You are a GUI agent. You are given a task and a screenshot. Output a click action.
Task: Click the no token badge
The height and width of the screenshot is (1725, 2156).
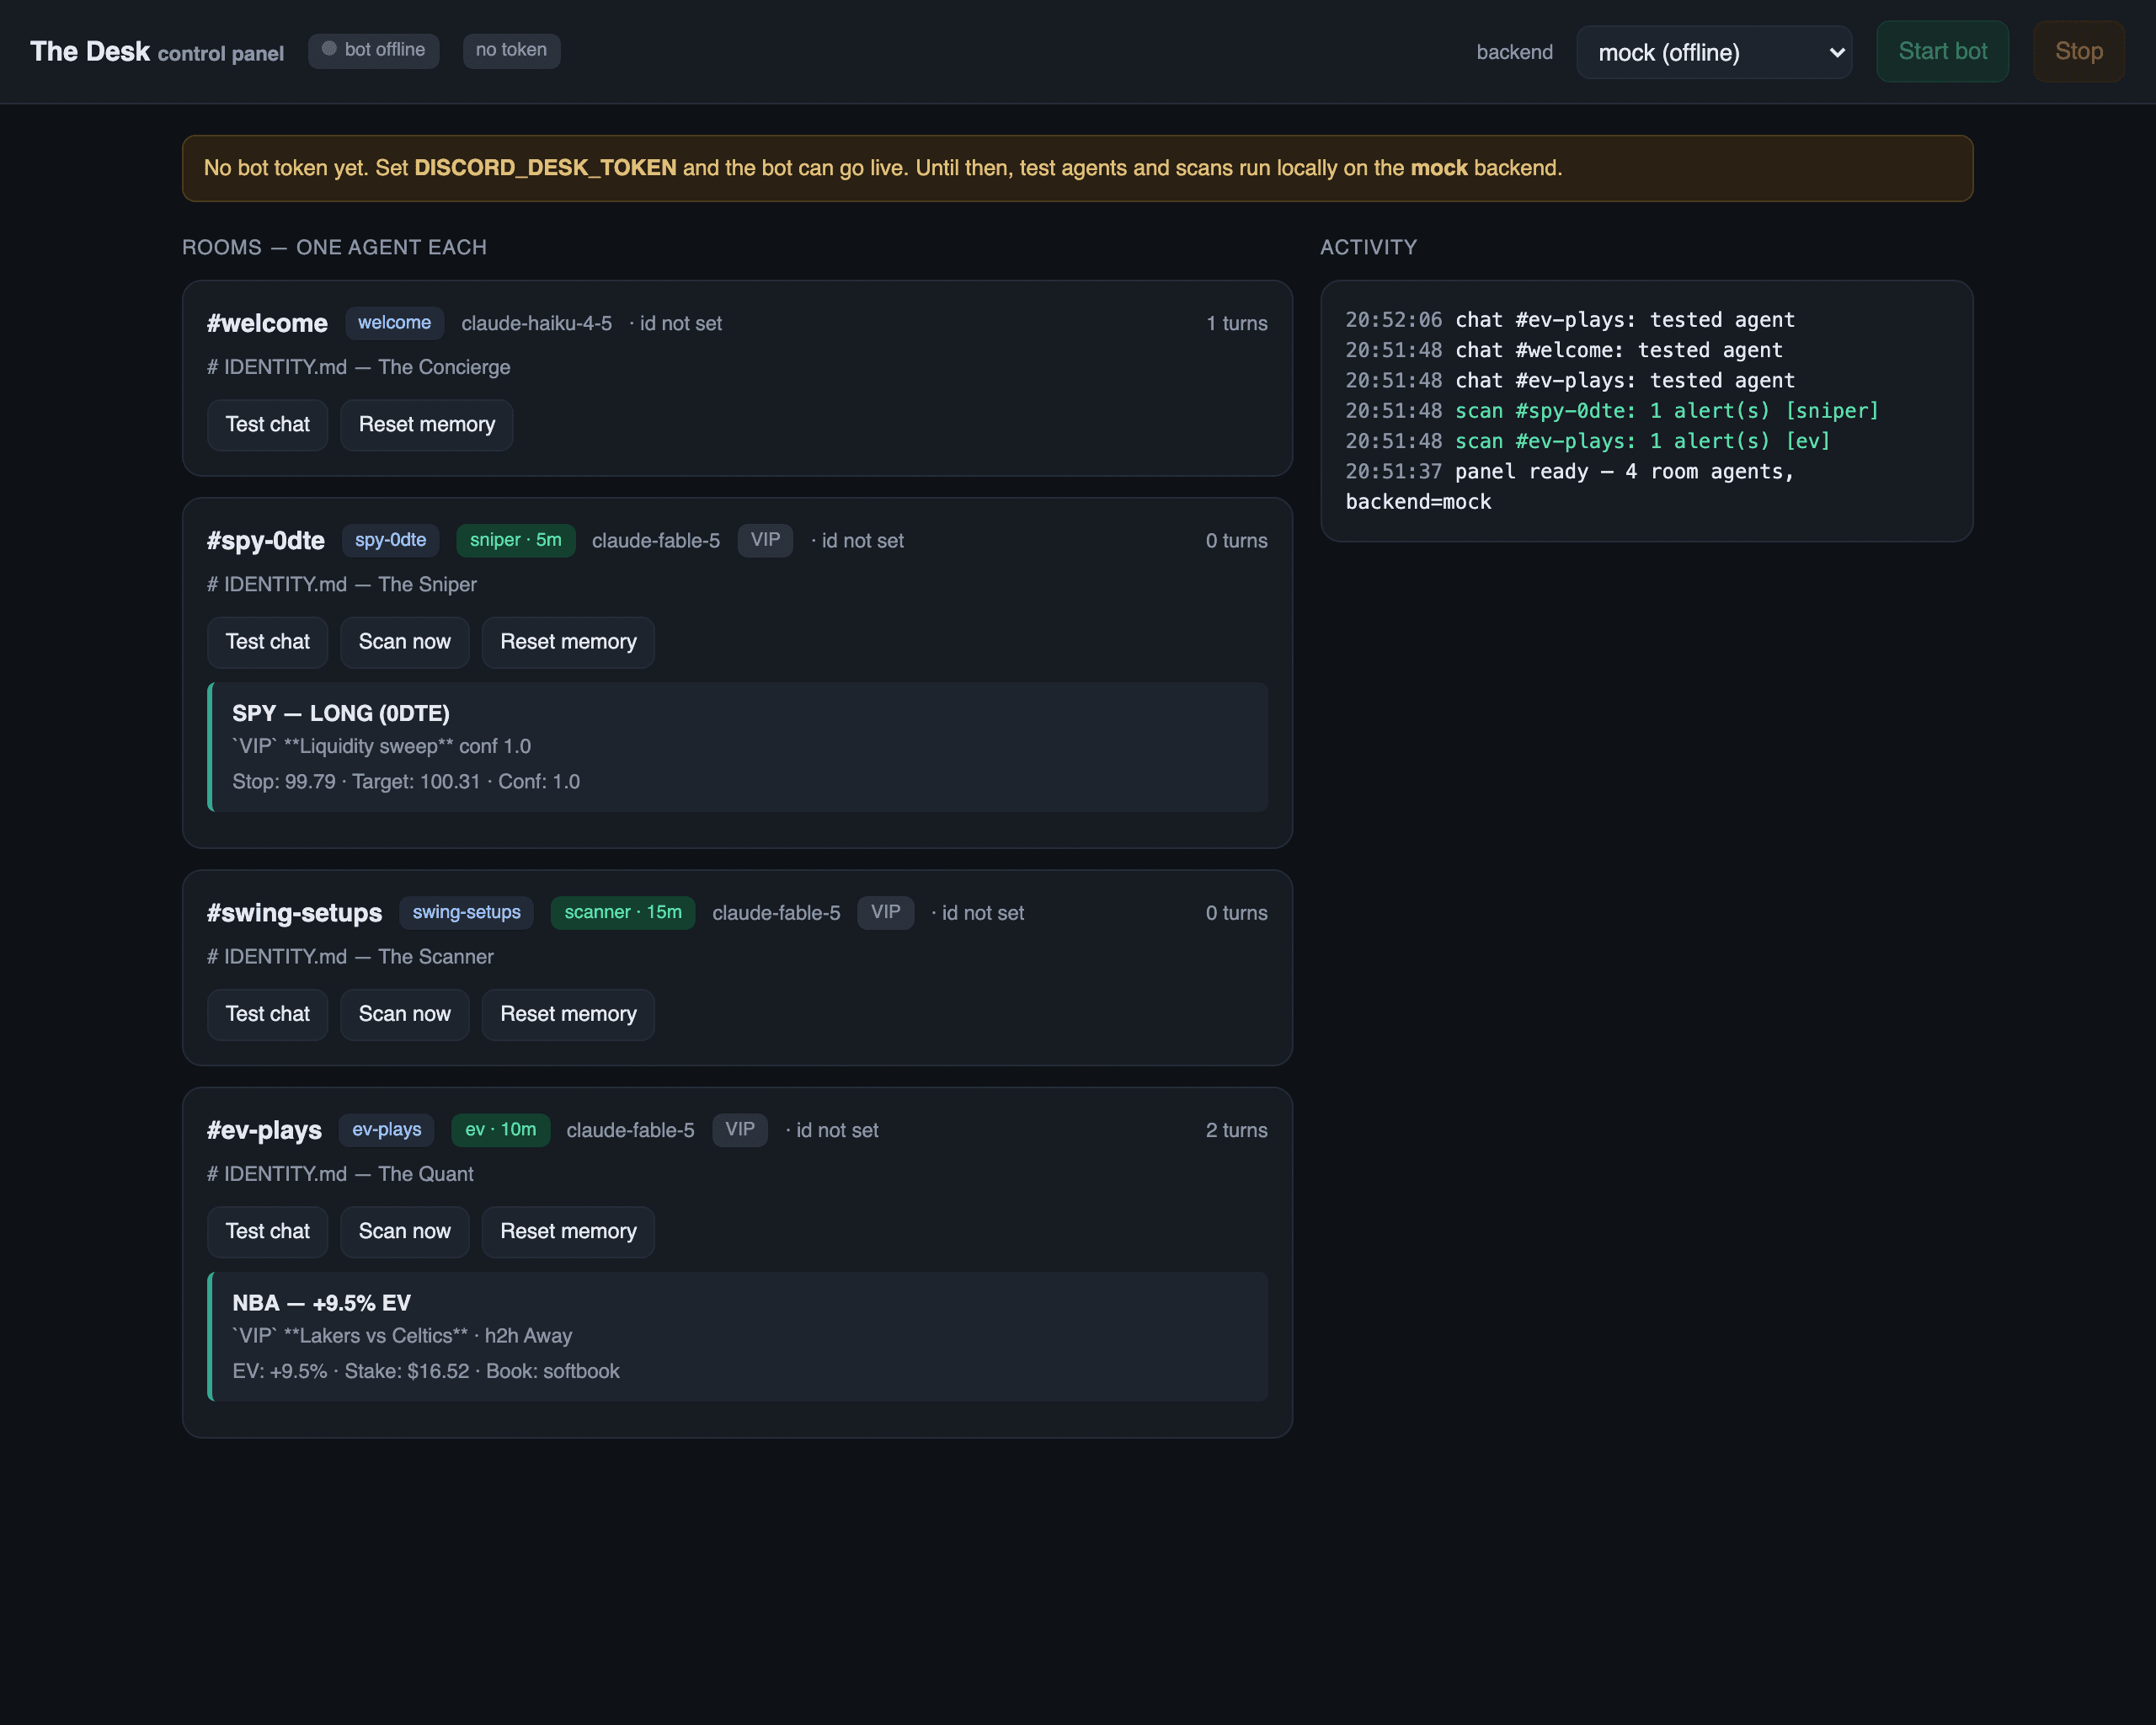pyautogui.click(x=511, y=50)
